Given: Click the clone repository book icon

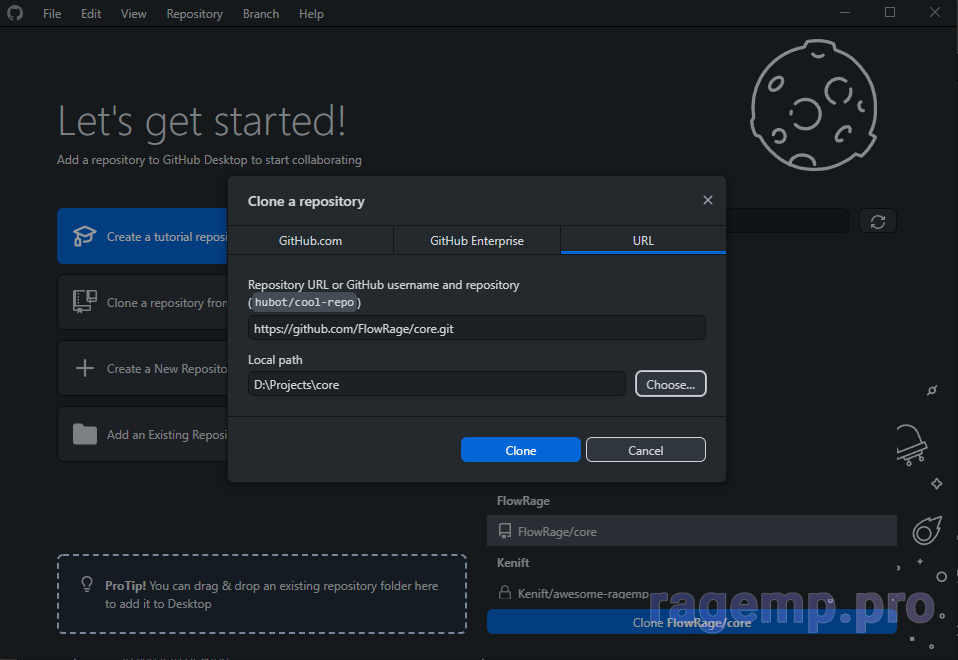Looking at the screenshot, I should click(84, 302).
